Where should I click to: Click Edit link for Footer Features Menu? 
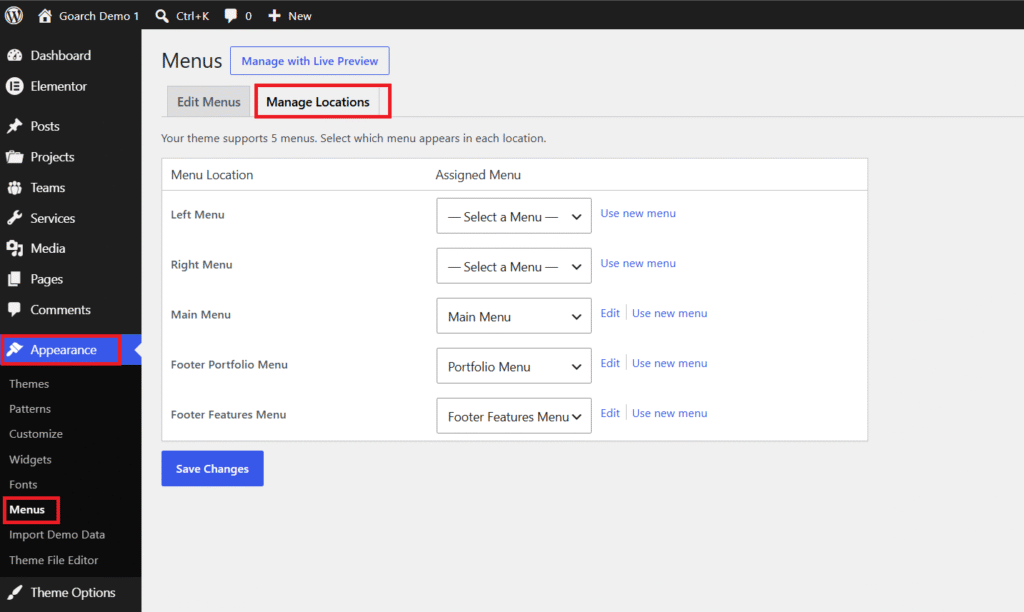click(x=610, y=413)
